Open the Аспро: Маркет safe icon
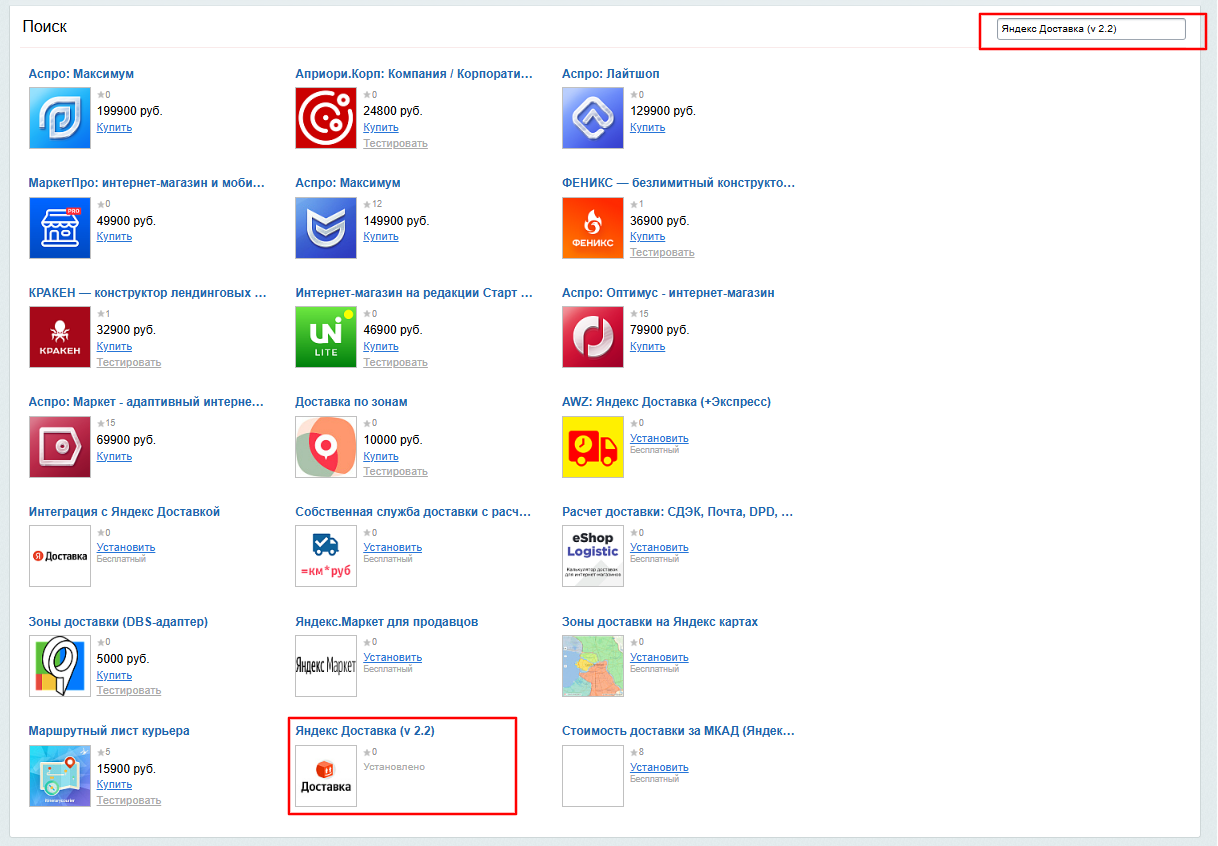Viewport: 1218px width, 846px height. 60,447
